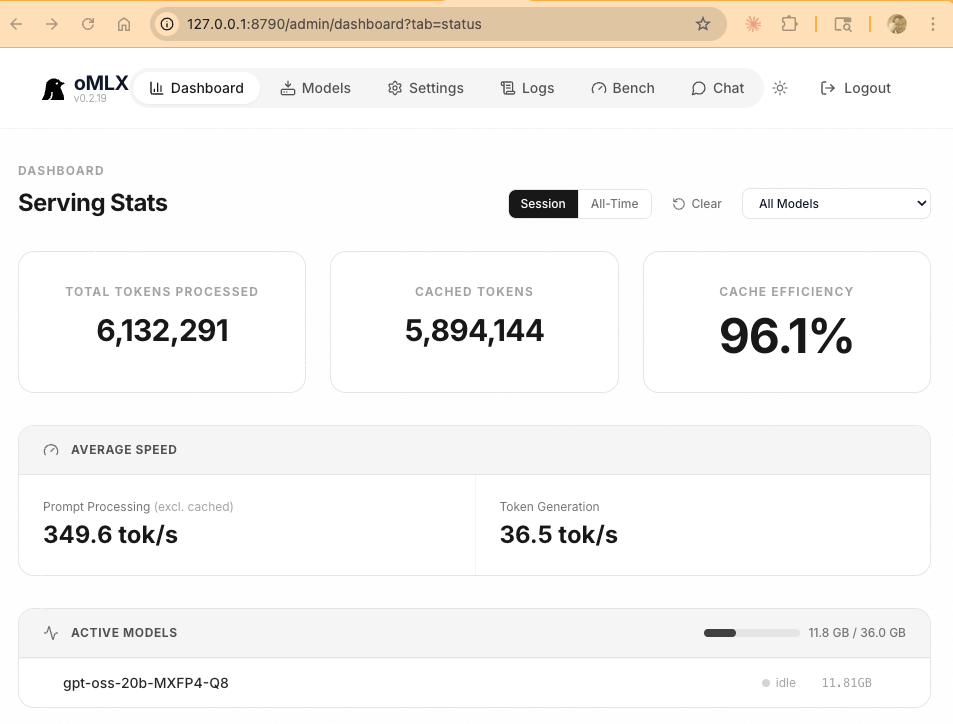Open the browser three-dot menu

point(933,24)
